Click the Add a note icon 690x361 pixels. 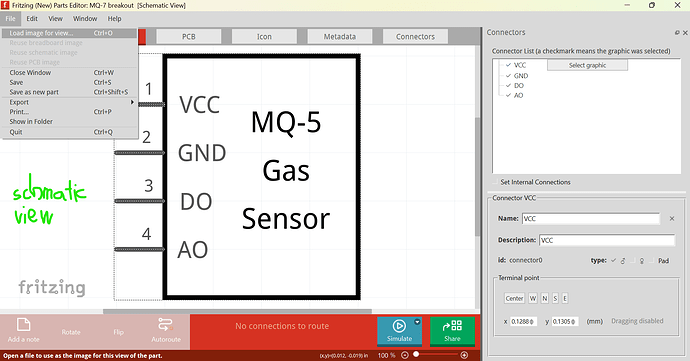click(x=23, y=325)
